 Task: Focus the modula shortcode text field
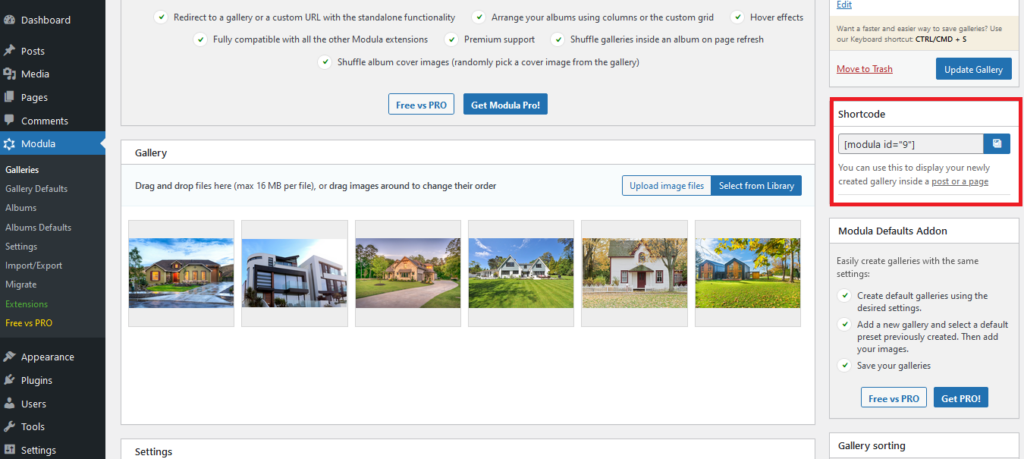tap(910, 144)
